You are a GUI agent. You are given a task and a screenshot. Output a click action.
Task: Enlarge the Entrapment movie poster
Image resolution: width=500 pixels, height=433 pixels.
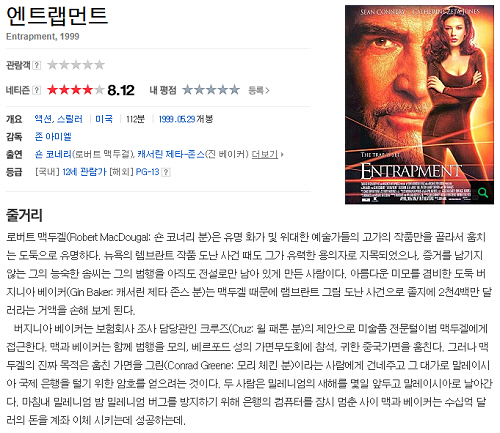[x=419, y=104]
